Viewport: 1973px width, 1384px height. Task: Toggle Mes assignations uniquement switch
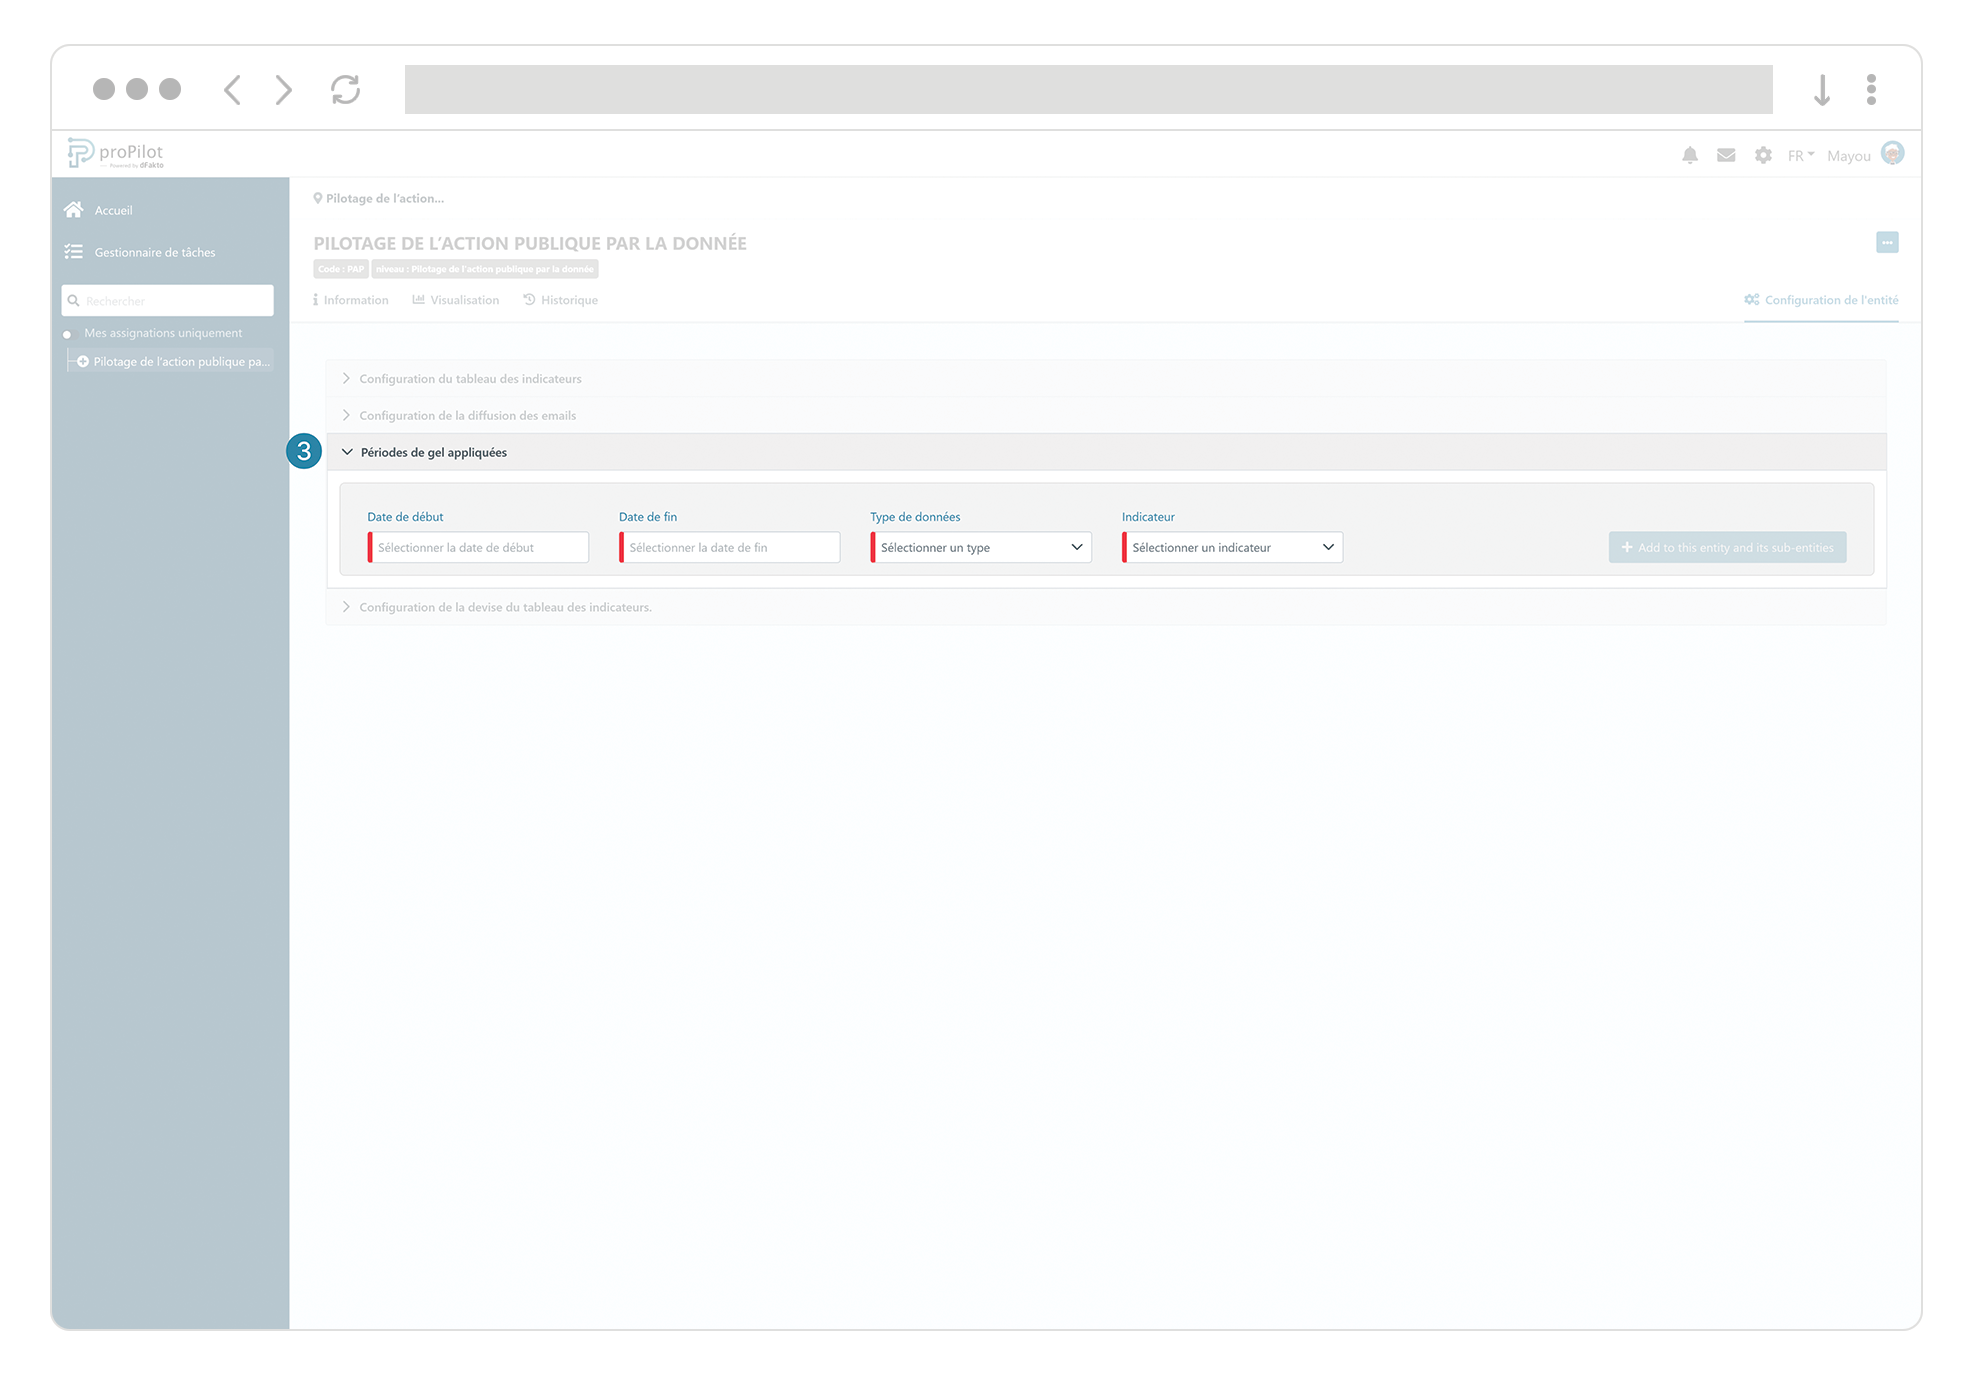(69, 334)
